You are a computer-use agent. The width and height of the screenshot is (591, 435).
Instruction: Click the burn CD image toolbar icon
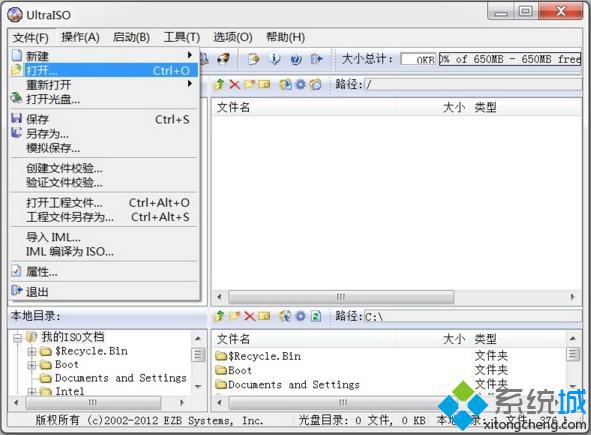[224, 59]
